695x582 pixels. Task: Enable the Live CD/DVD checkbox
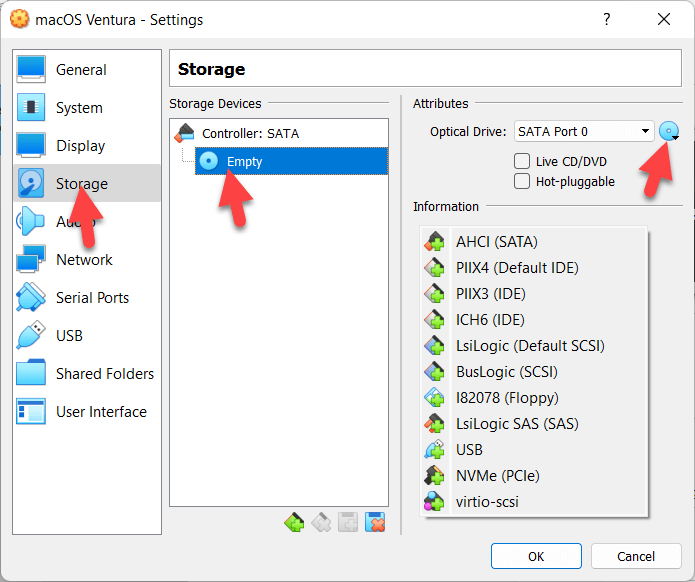522,161
